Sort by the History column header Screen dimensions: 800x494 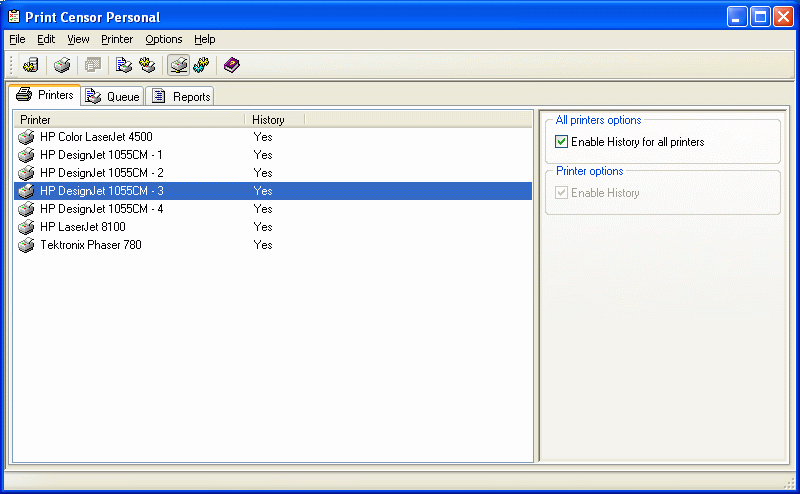[x=275, y=120]
